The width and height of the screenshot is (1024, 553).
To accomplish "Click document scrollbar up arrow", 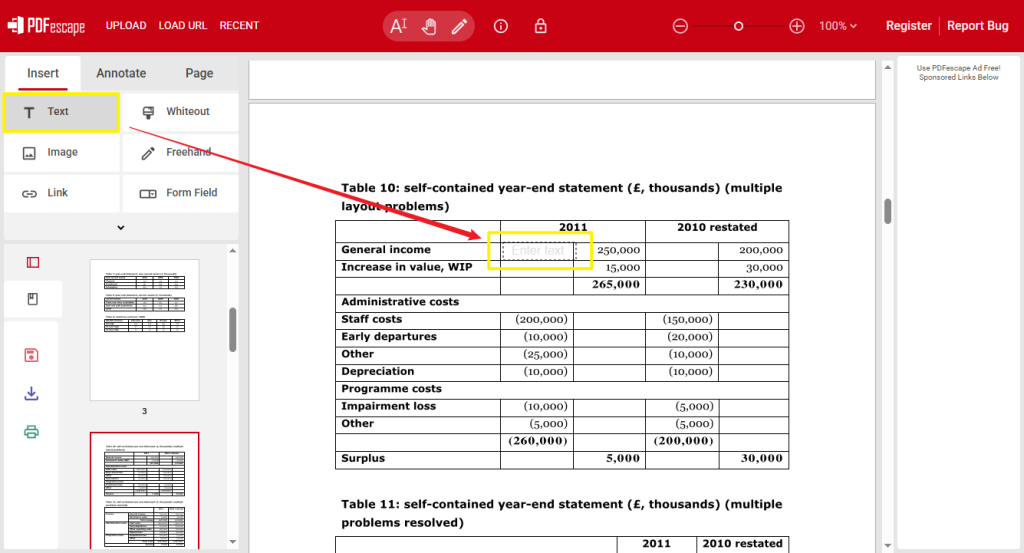I will point(888,67).
